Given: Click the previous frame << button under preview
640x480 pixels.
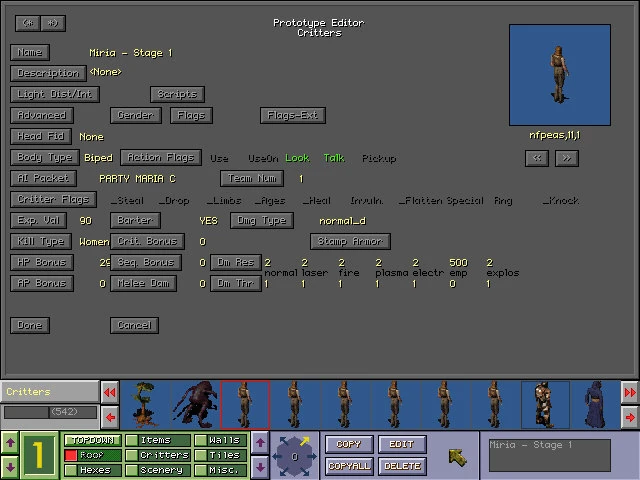Looking at the screenshot, I should tap(537, 158).
